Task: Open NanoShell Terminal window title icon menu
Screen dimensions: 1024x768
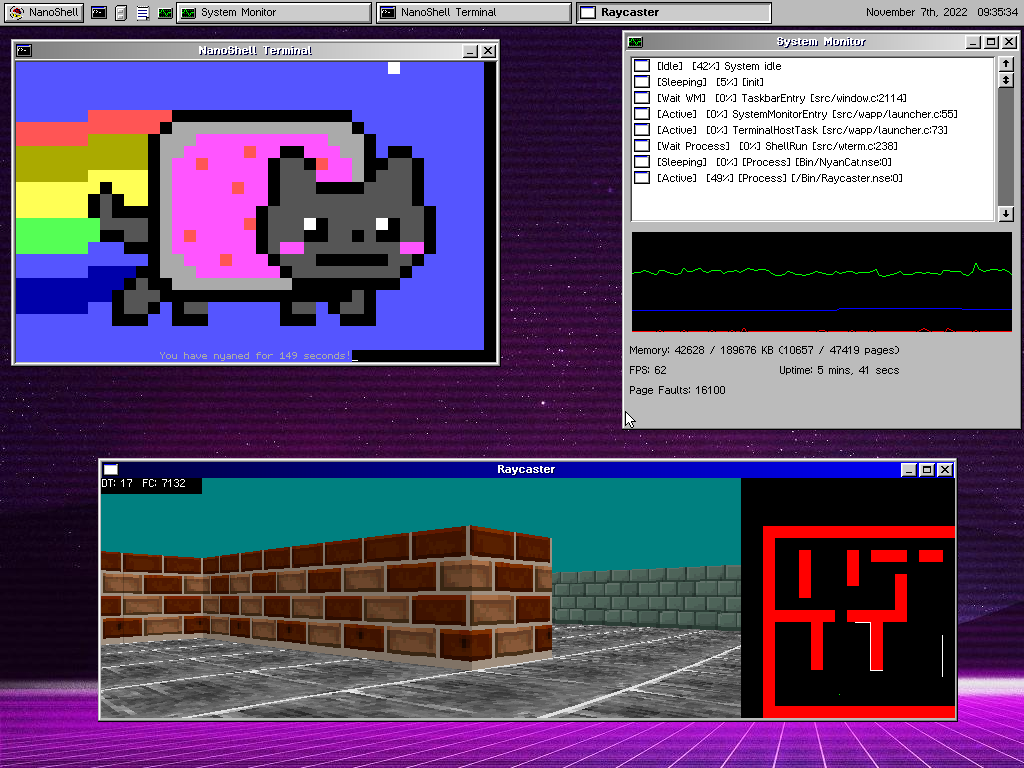Action: [24, 51]
